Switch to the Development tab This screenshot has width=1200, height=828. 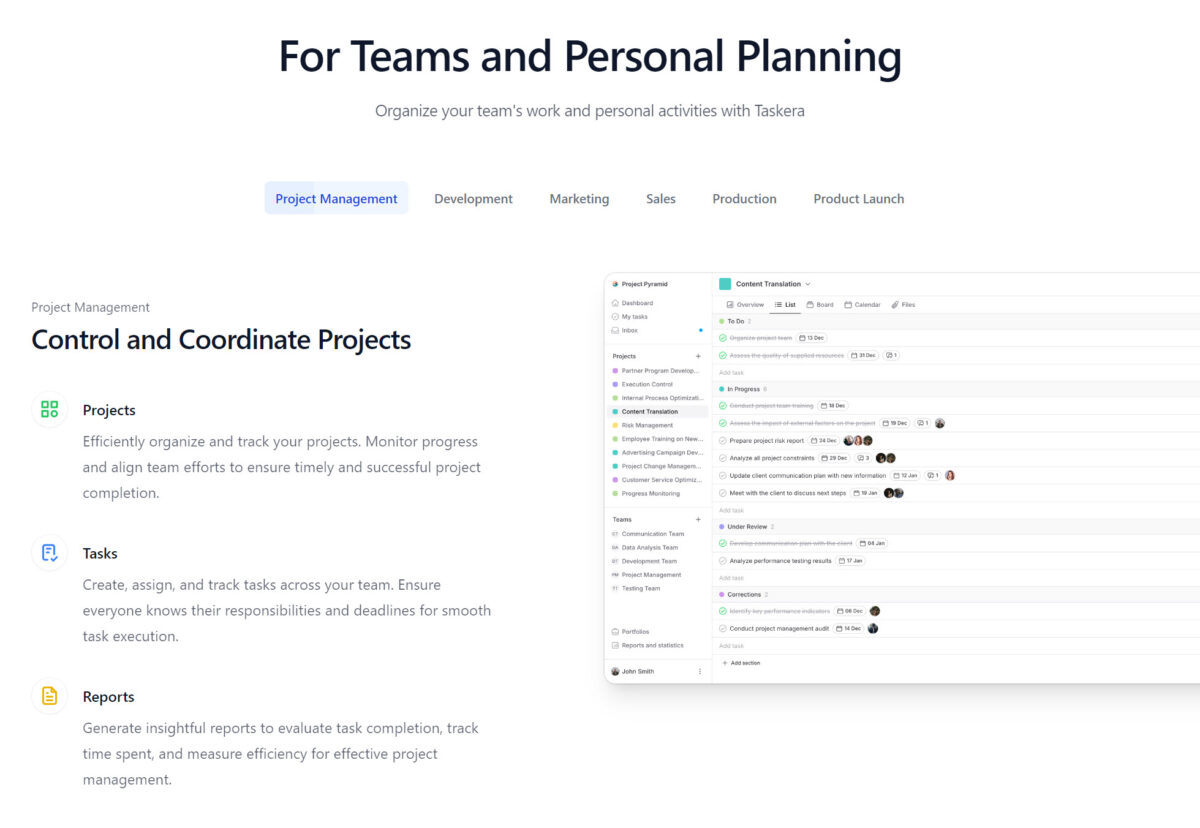[x=473, y=199]
